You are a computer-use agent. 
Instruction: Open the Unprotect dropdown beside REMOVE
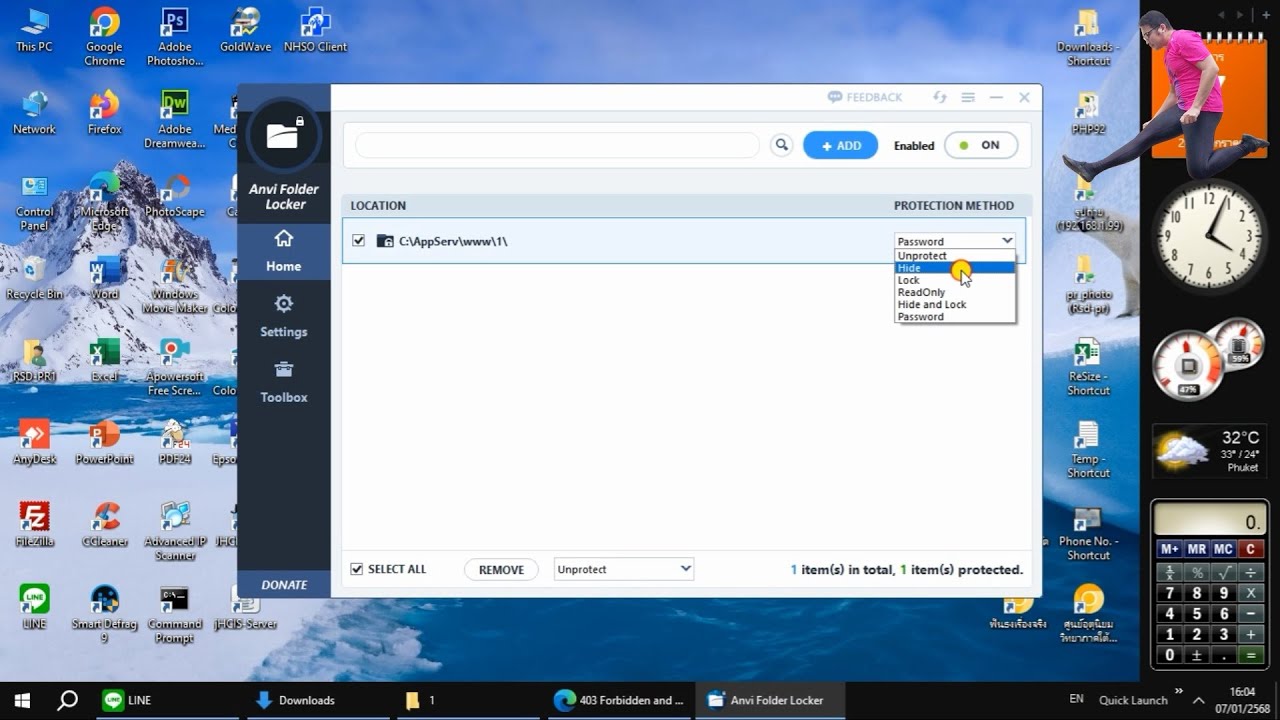pyautogui.click(x=624, y=569)
